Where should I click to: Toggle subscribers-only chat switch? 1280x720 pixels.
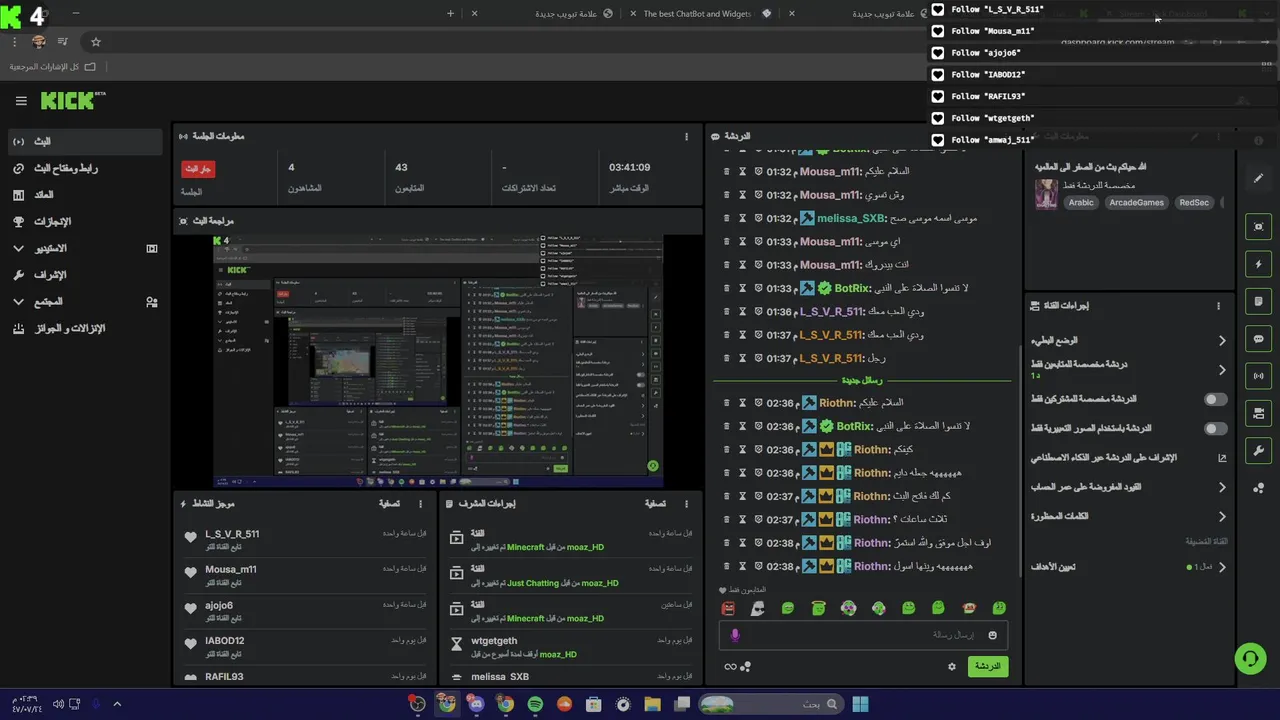point(1215,399)
